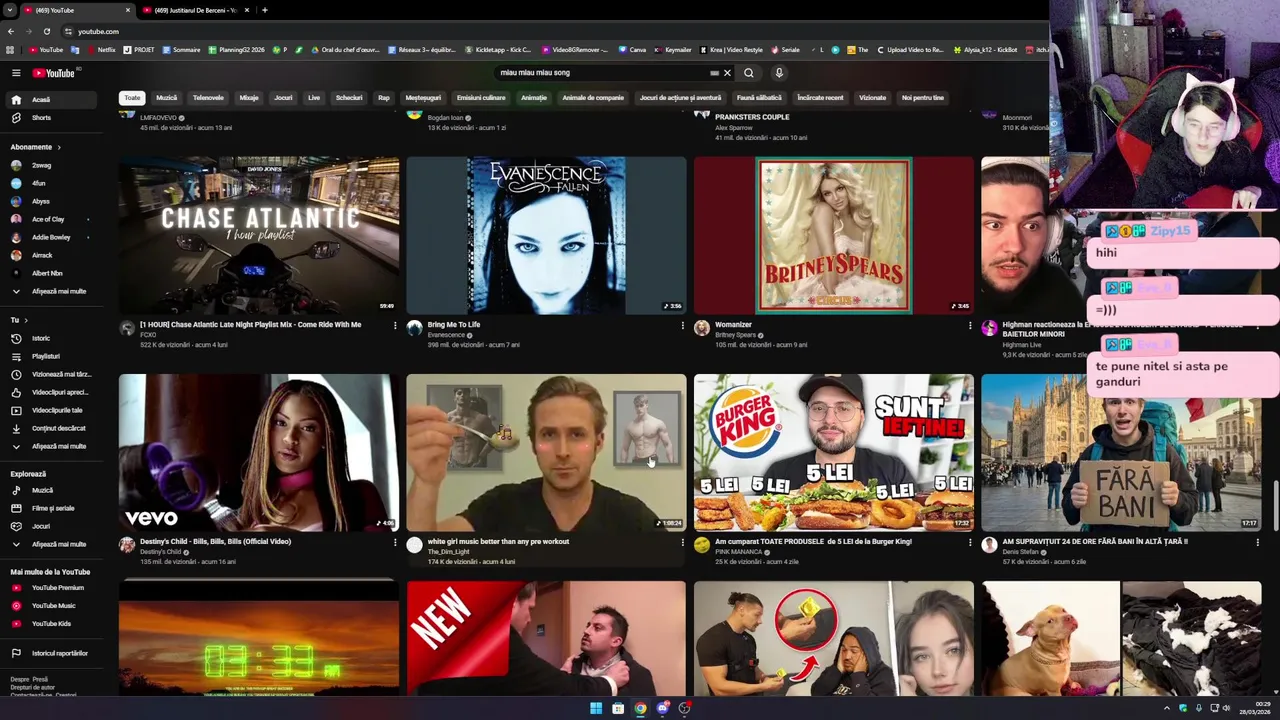Screen dimensions: 1280x720
Task: Expand 'Afișează mai multe' under Explorează
Action: (49, 544)
